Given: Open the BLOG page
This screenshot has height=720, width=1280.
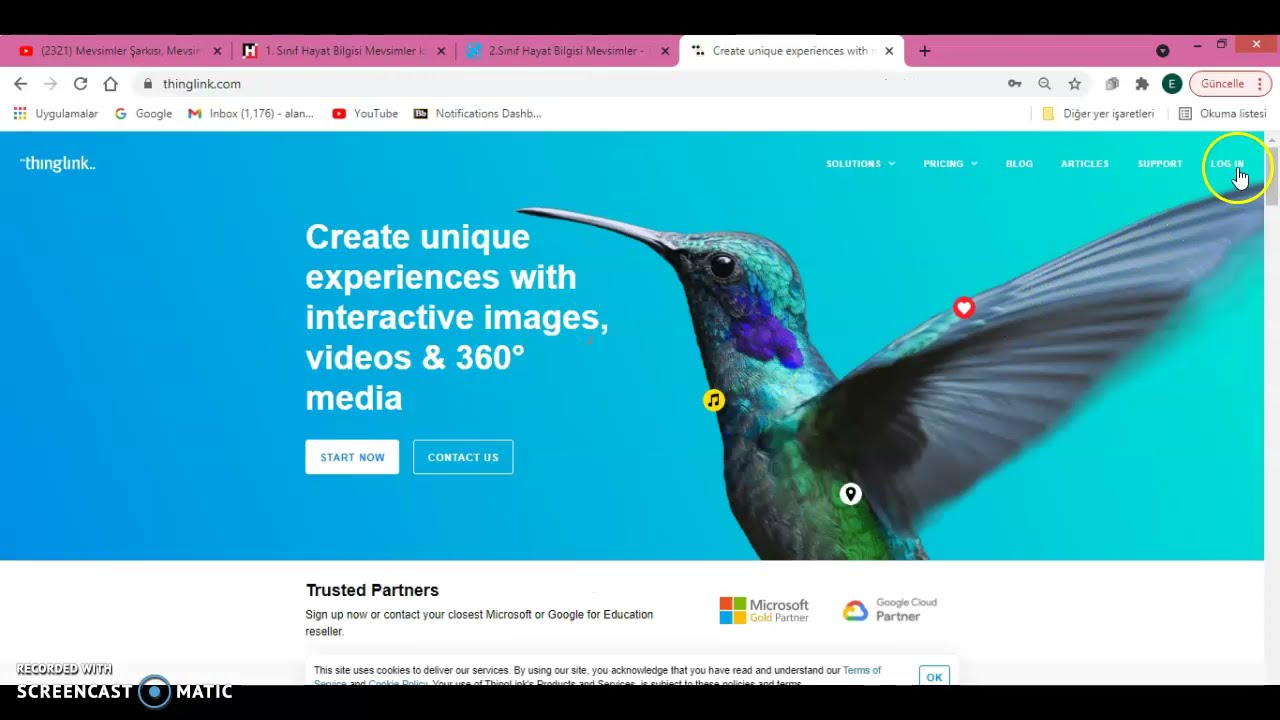Looking at the screenshot, I should coord(1019,164).
